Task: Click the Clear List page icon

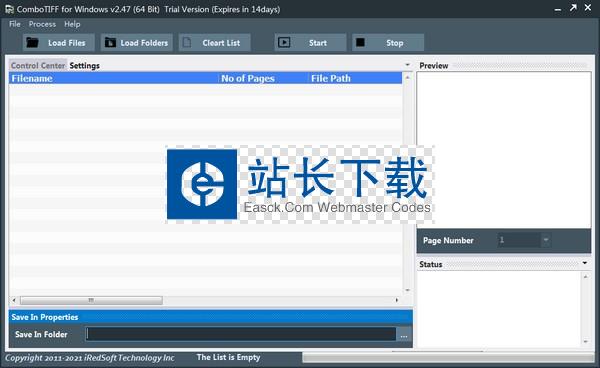Action: tap(187, 42)
